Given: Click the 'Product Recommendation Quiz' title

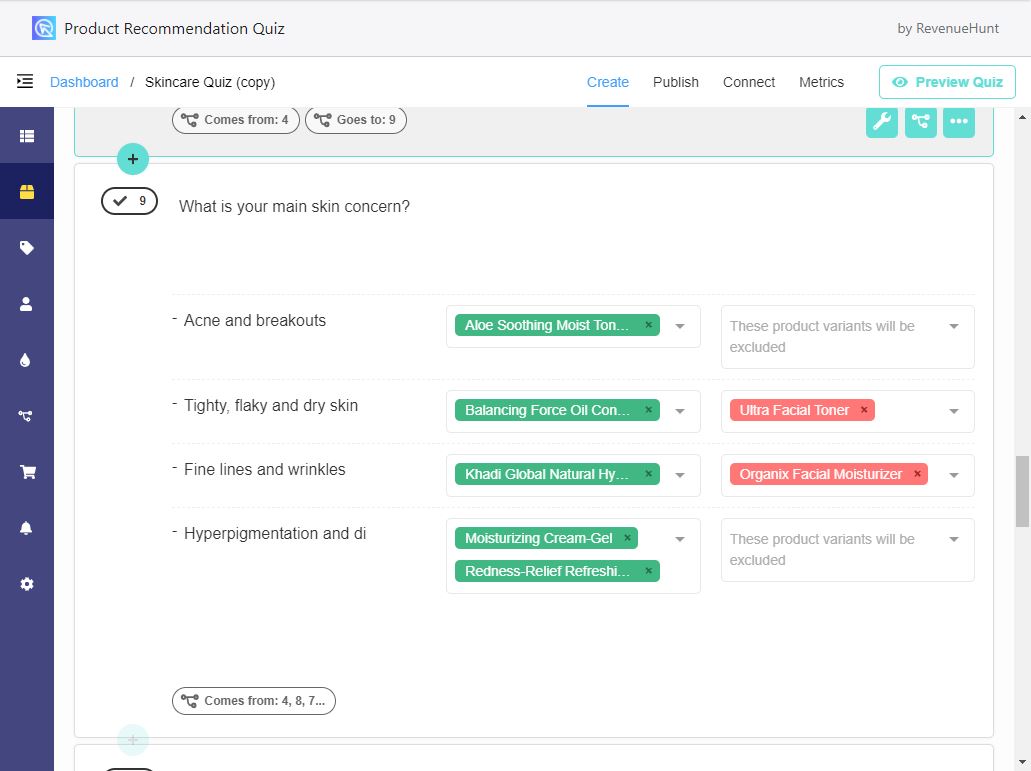Looking at the screenshot, I should [x=174, y=28].
